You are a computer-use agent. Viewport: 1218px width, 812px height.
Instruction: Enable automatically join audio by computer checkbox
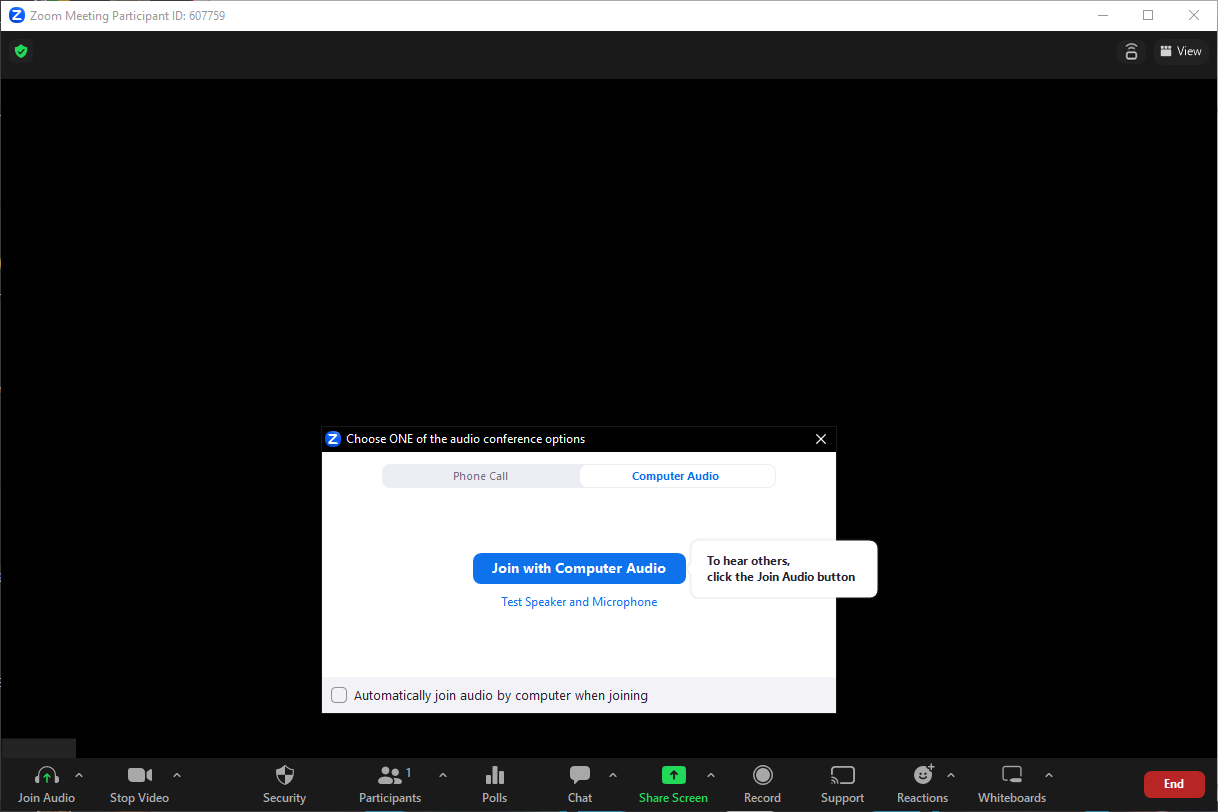coord(339,695)
